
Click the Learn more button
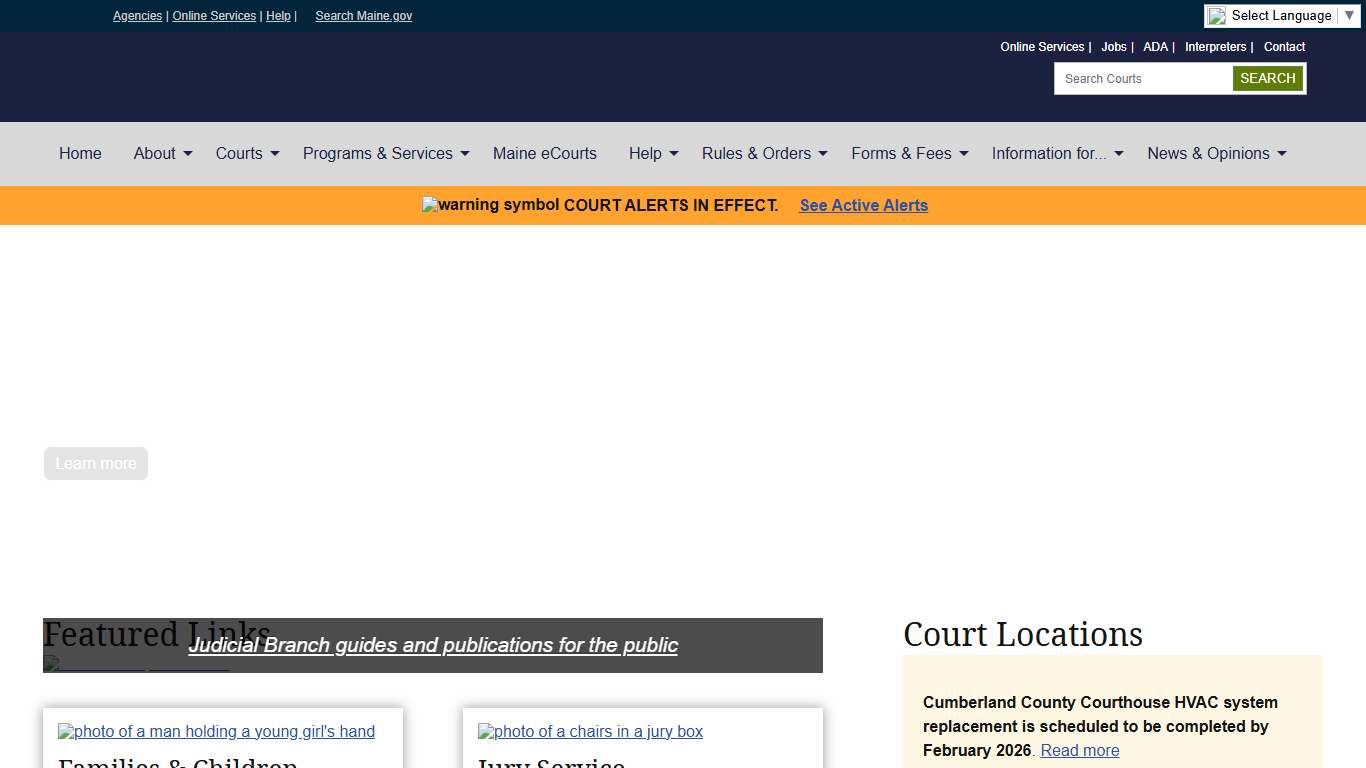click(x=95, y=463)
